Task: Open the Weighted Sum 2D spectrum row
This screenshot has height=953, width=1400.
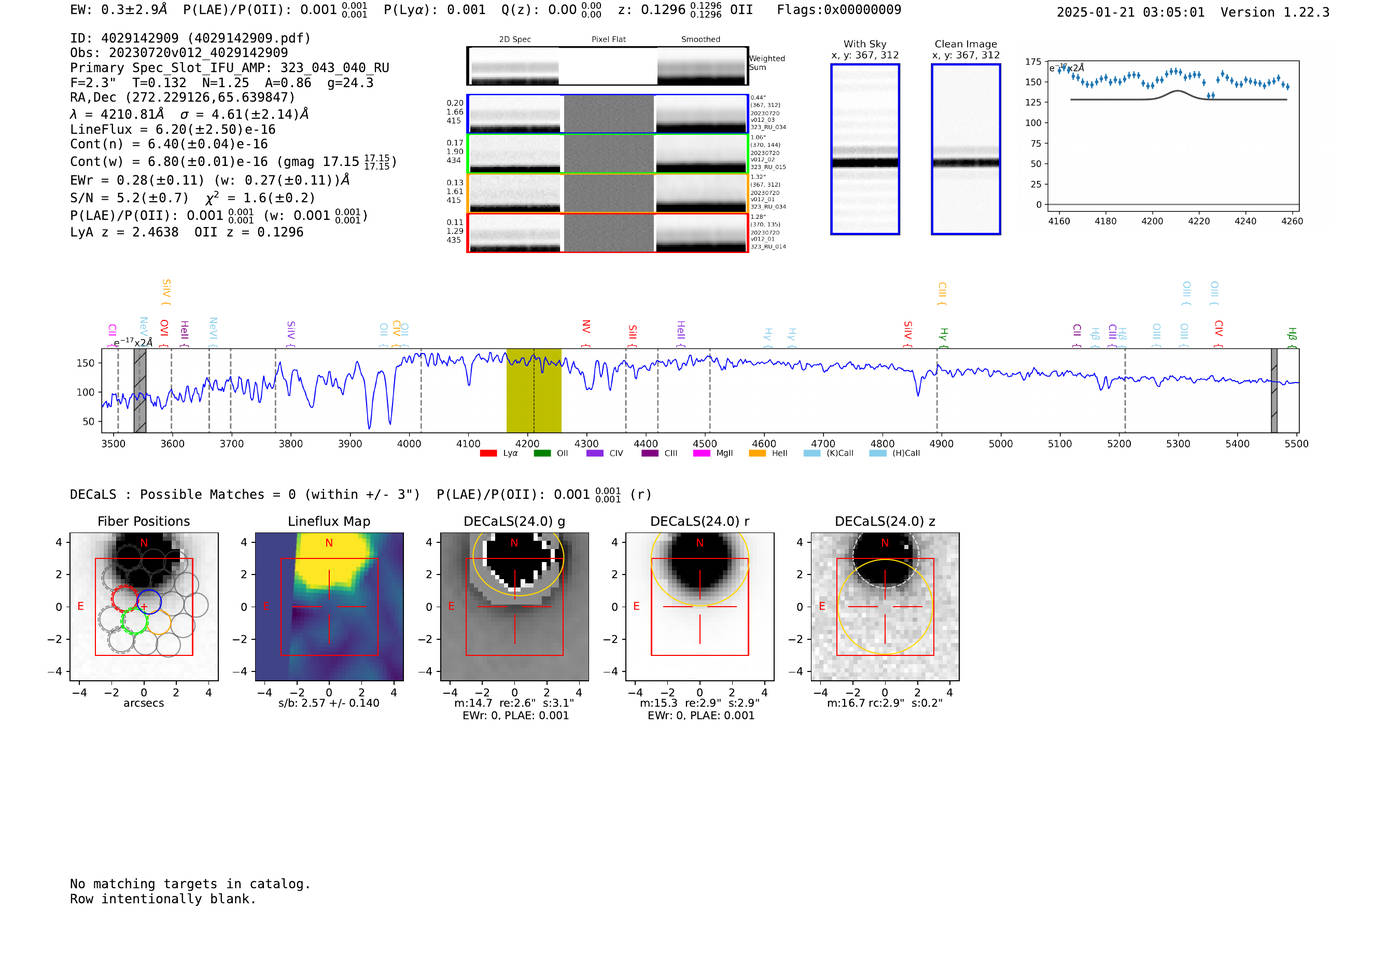Action: (x=608, y=66)
